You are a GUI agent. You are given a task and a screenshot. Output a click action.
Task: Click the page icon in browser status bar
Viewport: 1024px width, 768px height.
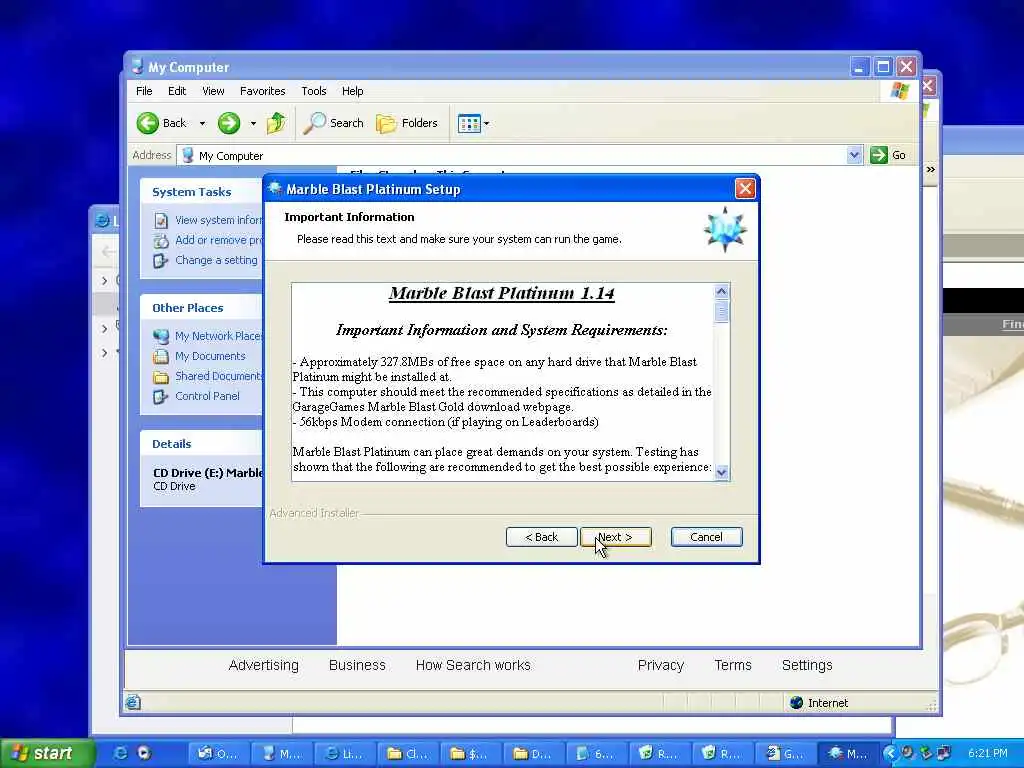coord(133,702)
